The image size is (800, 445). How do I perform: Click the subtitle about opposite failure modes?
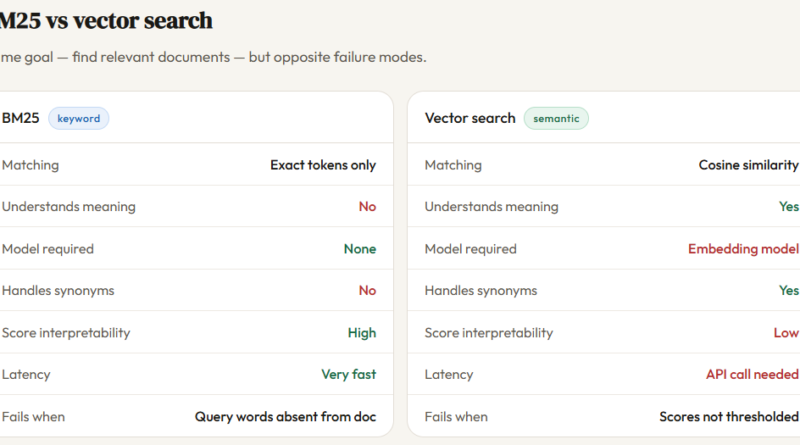tap(213, 57)
